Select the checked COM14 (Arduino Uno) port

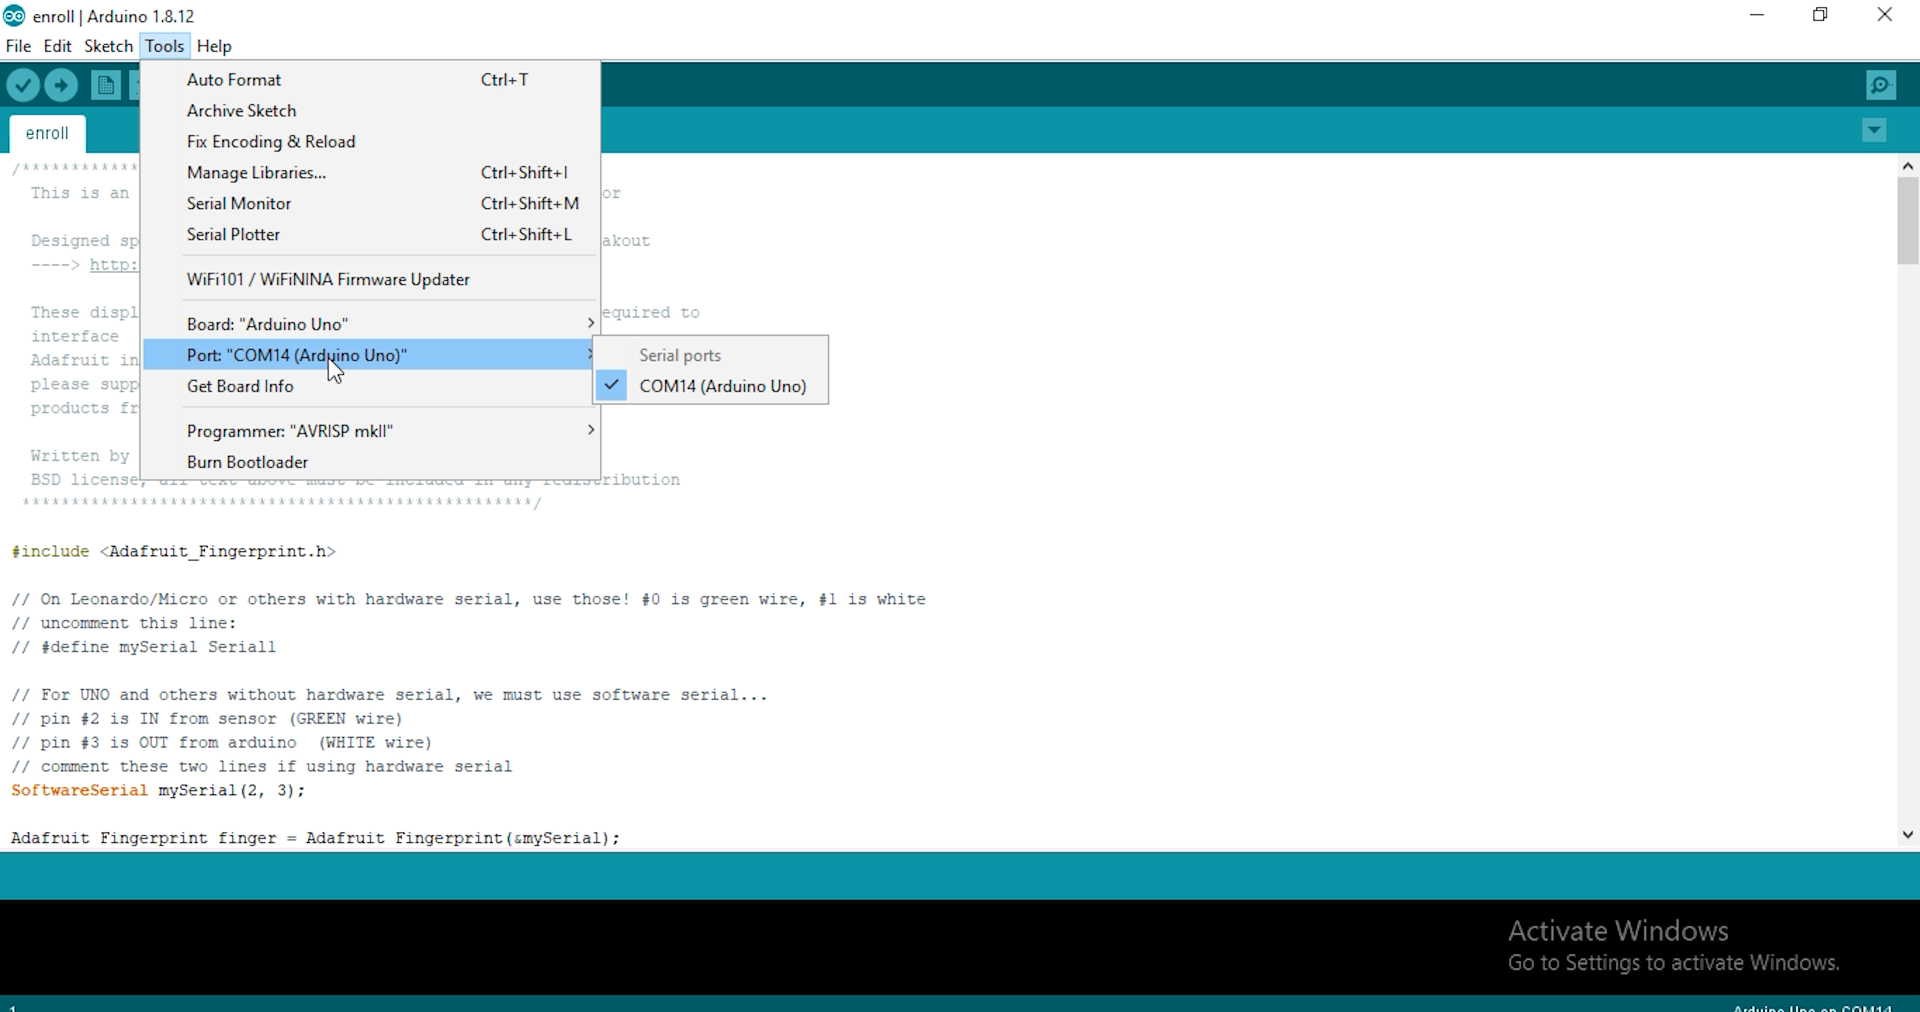point(723,386)
